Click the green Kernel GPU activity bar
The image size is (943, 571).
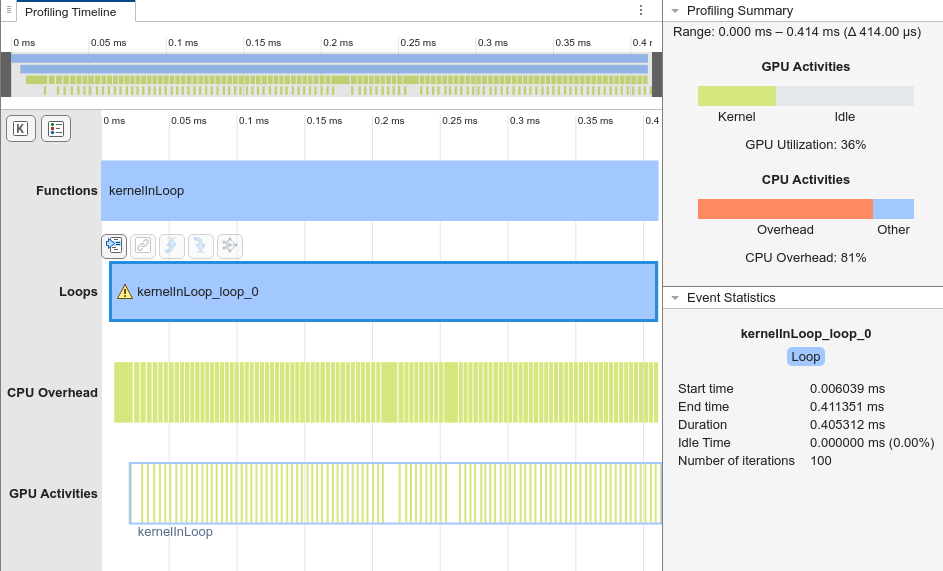(736, 96)
